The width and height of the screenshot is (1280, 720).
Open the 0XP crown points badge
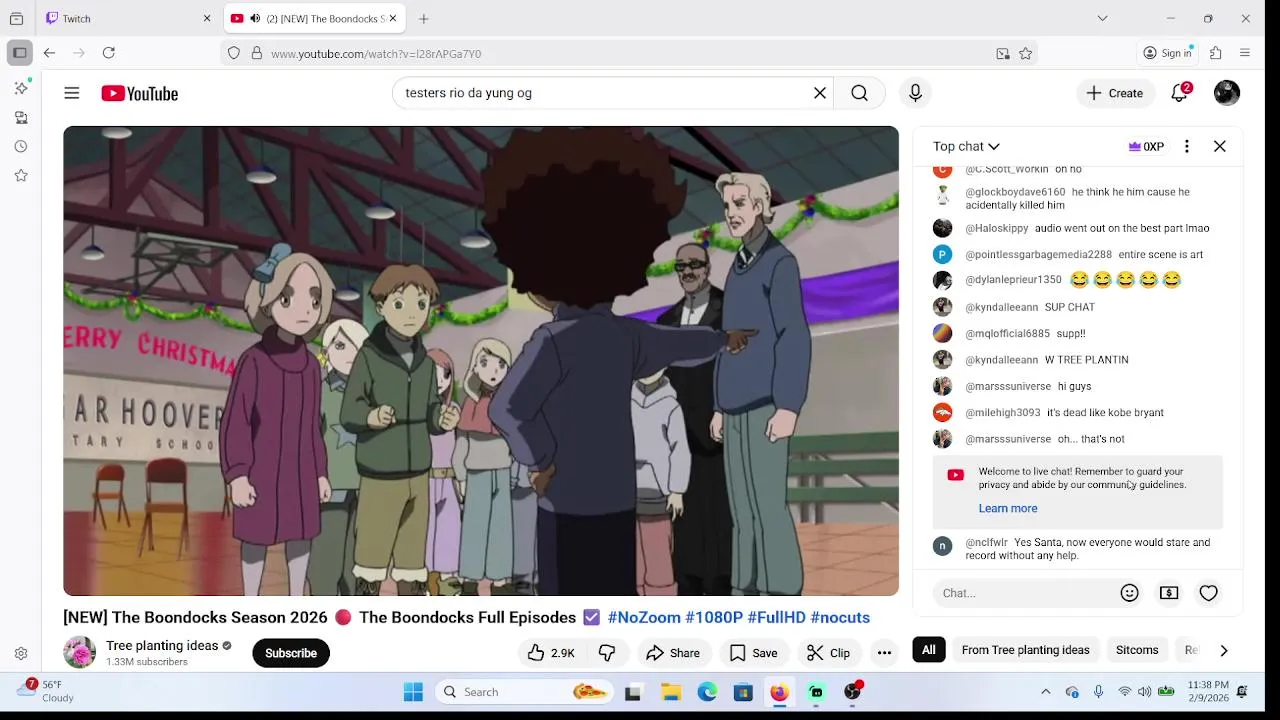pyautogui.click(x=1146, y=146)
